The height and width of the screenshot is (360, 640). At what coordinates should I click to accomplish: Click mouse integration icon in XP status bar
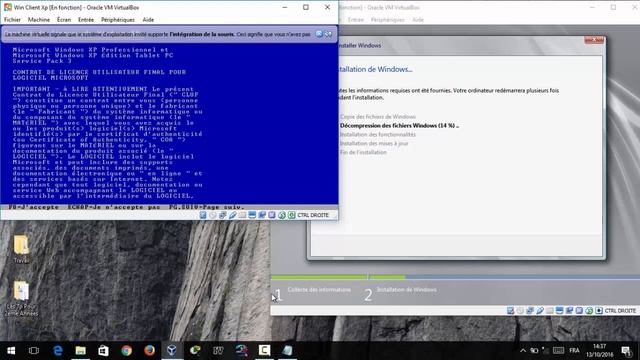(x=282, y=215)
